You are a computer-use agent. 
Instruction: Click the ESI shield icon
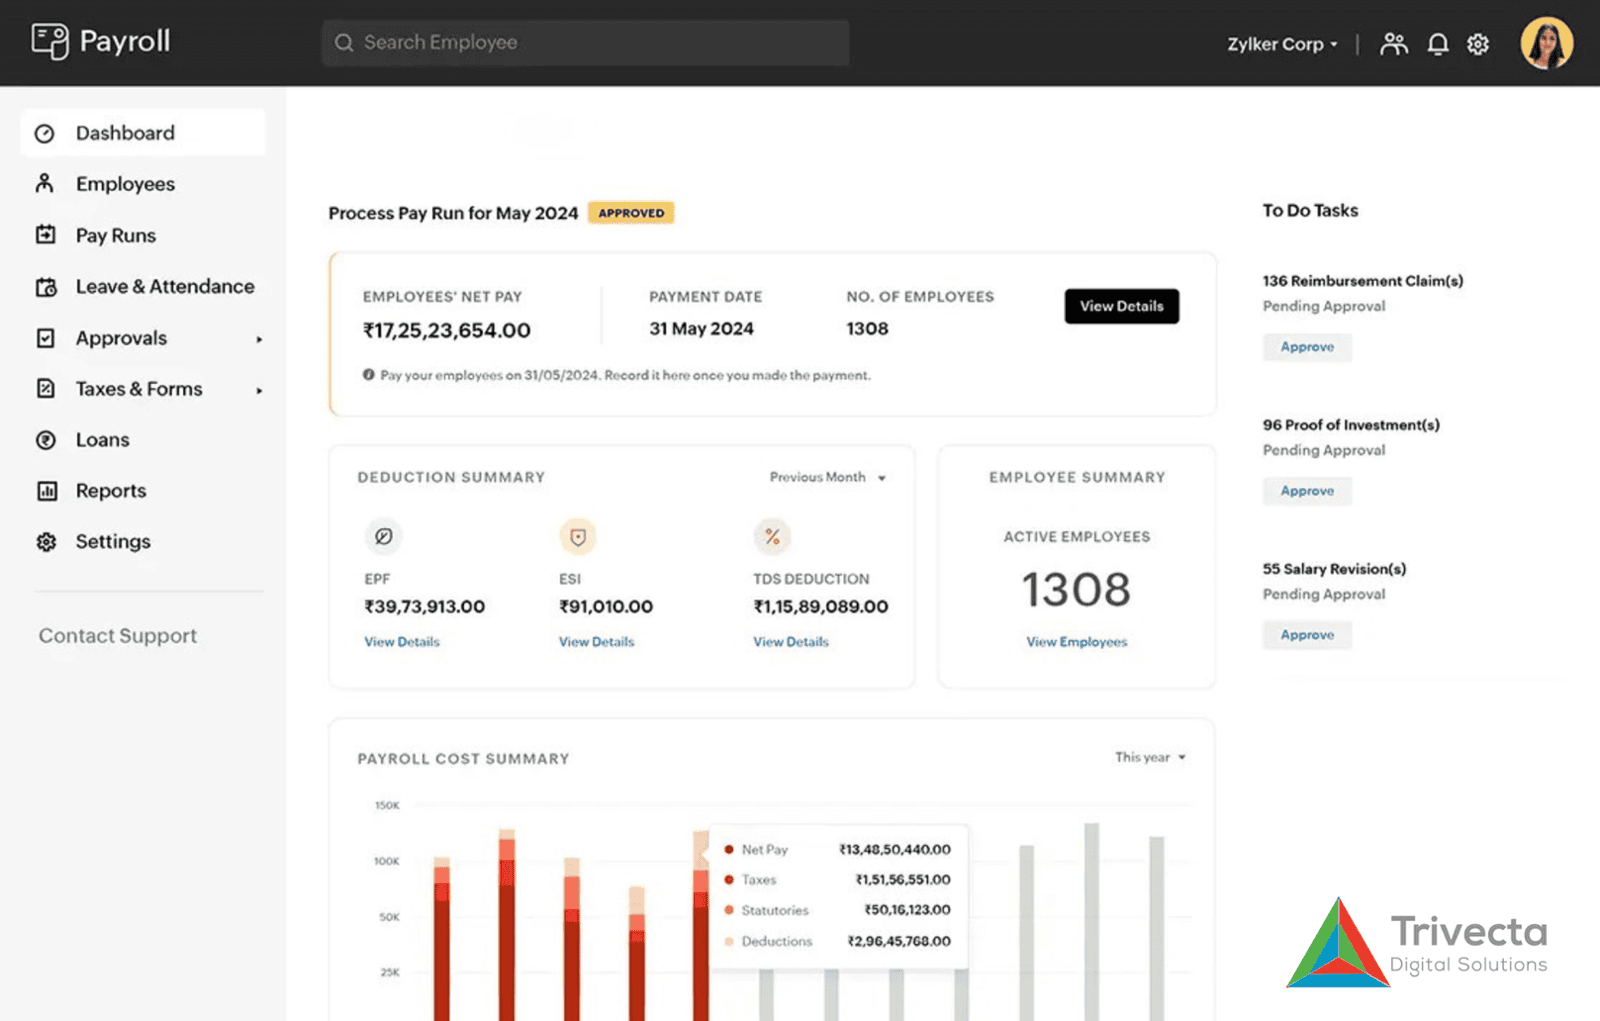pos(577,537)
